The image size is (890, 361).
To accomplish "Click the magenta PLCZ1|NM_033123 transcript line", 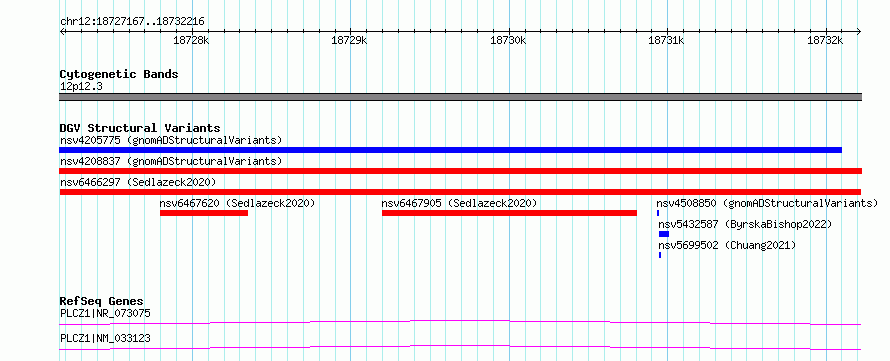I will coord(460,347).
